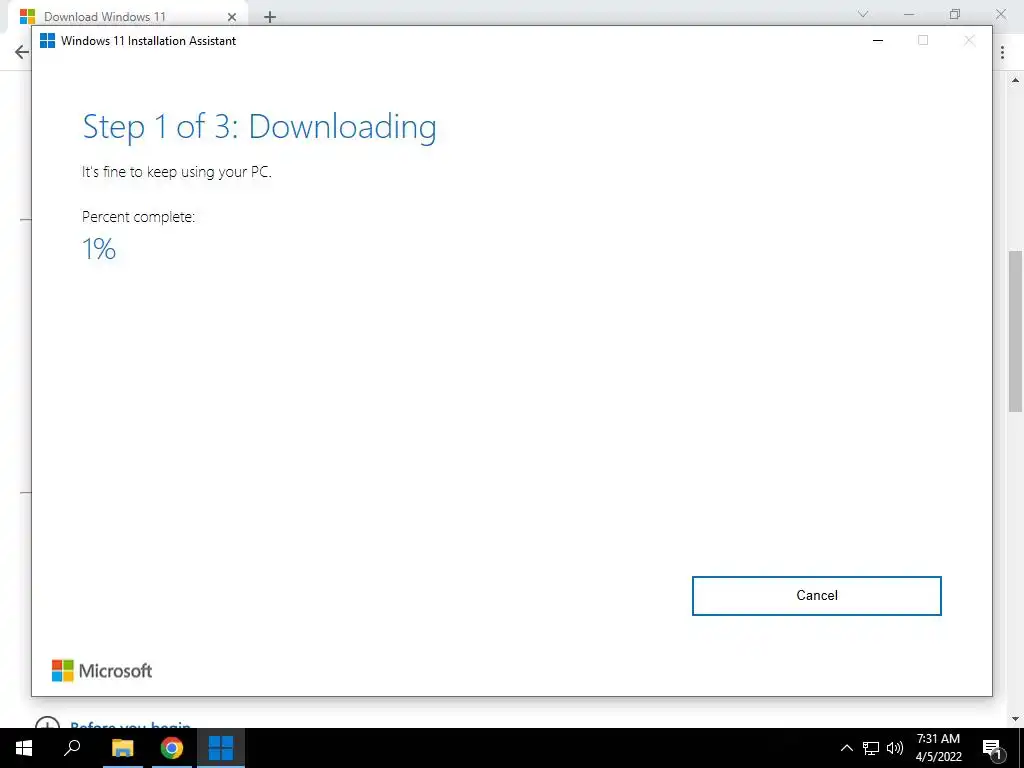1024x768 pixels.
Task: Click the Microsoft logo in the assistant
Action: coord(102,671)
